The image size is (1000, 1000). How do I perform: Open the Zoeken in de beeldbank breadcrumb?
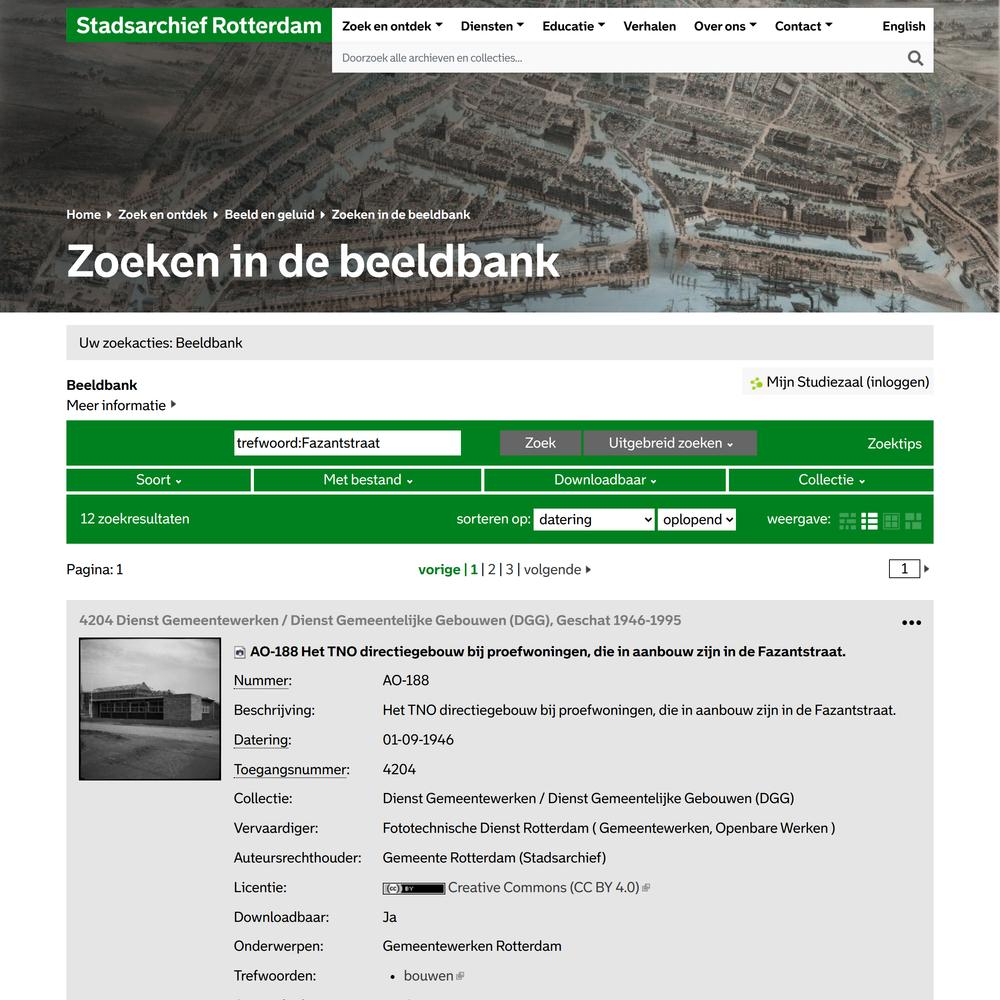tap(401, 214)
